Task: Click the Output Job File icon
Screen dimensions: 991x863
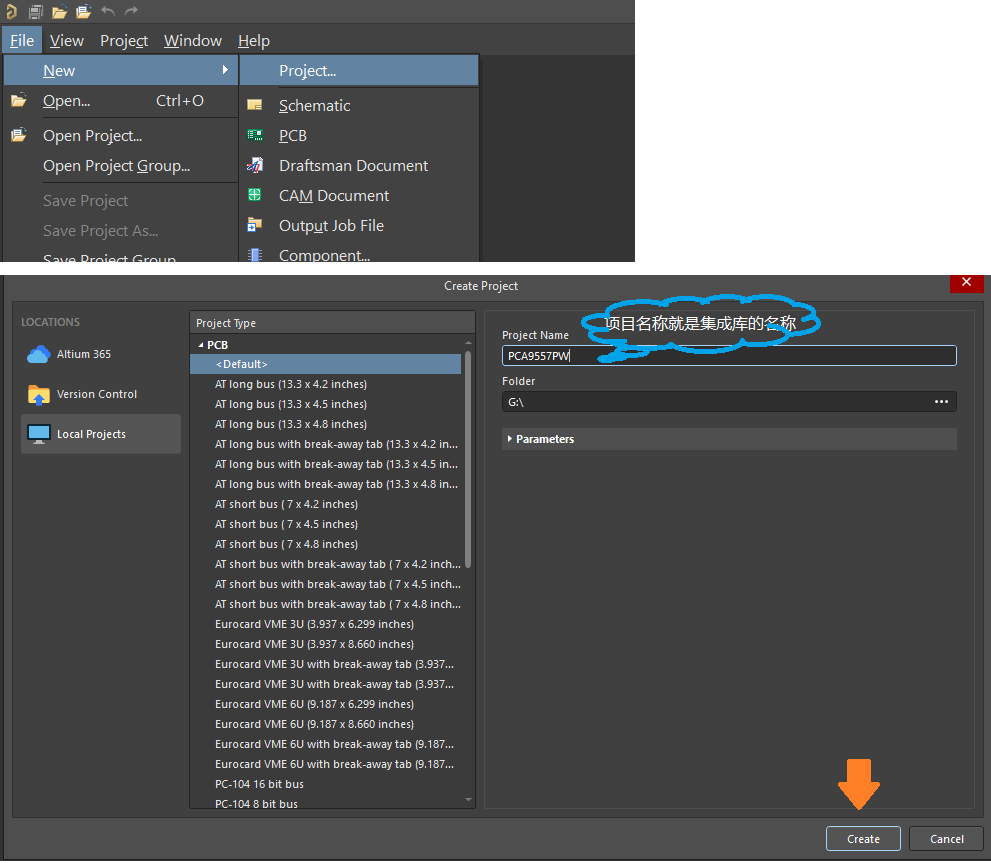Action: [x=255, y=224]
